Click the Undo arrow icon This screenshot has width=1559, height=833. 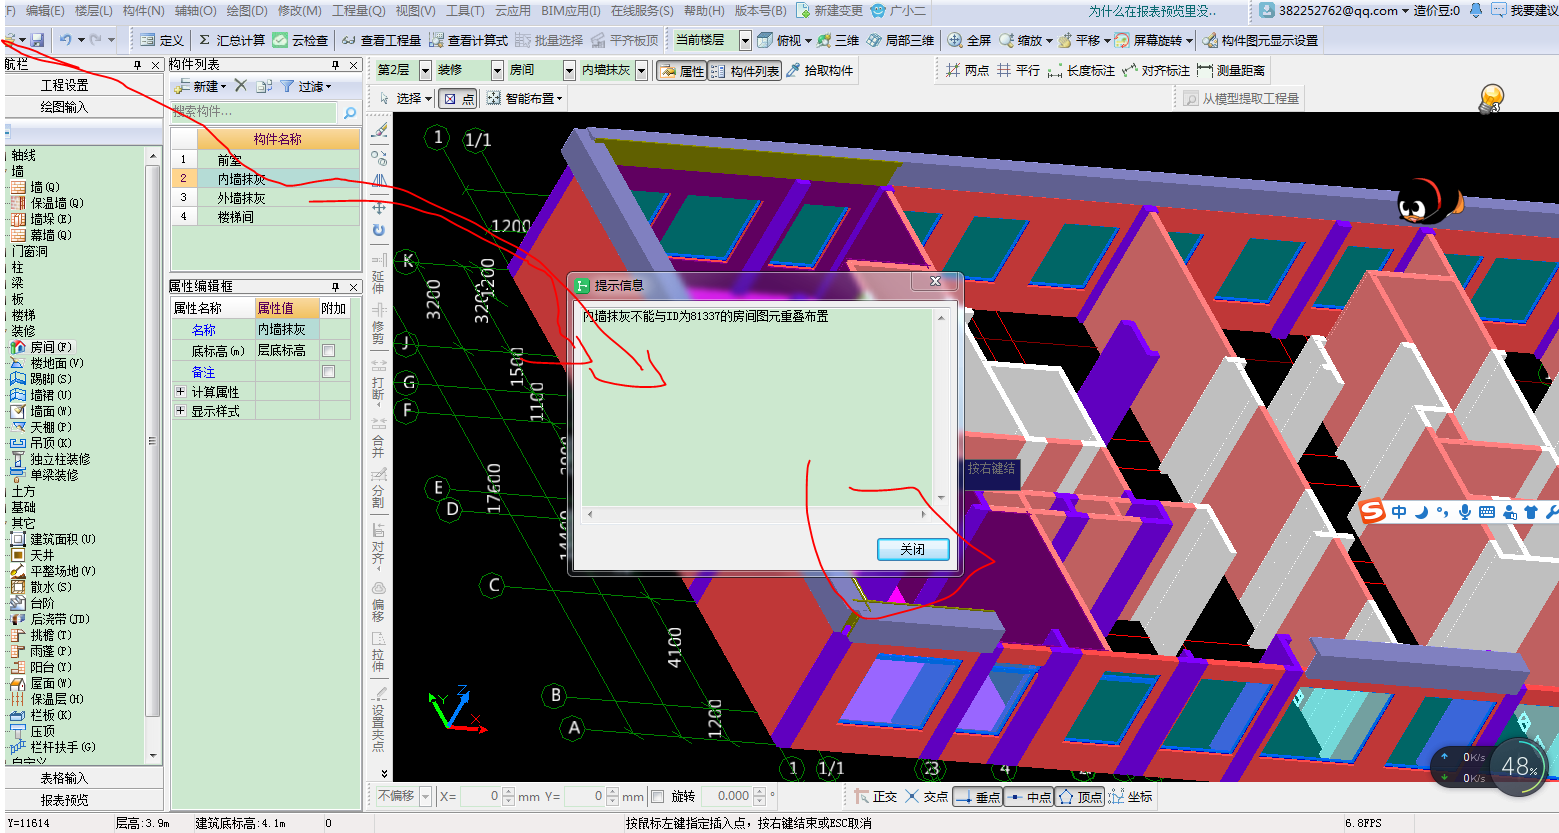tap(65, 40)
